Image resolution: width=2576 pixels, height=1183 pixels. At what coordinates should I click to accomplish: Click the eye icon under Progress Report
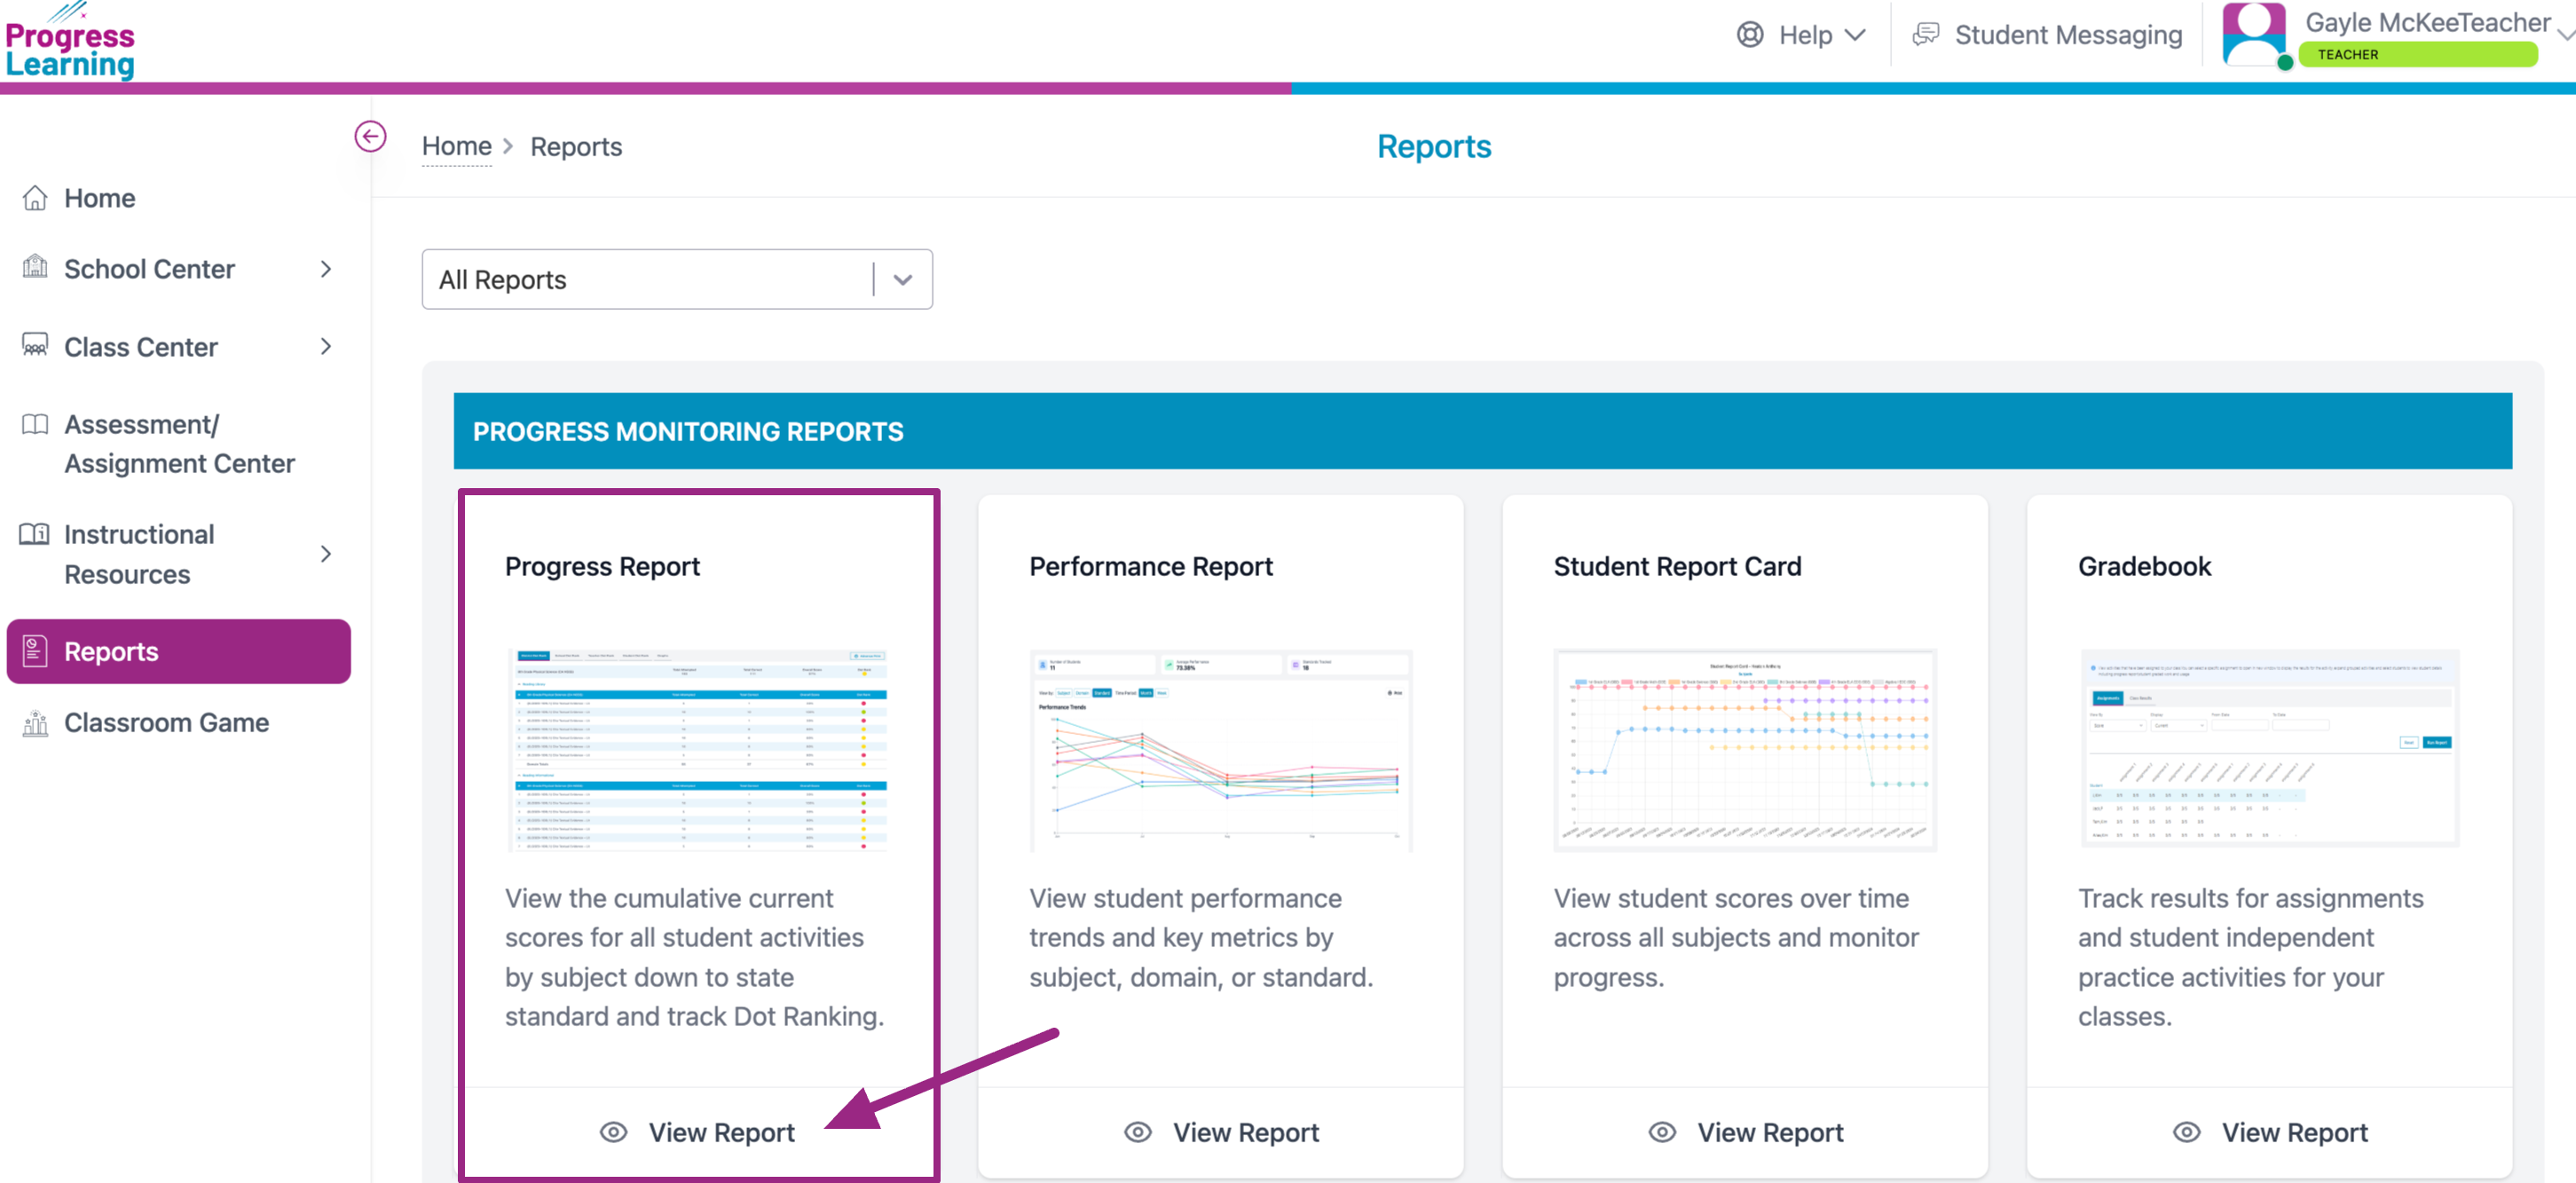pyautogui.click(x=613, y=1132)
